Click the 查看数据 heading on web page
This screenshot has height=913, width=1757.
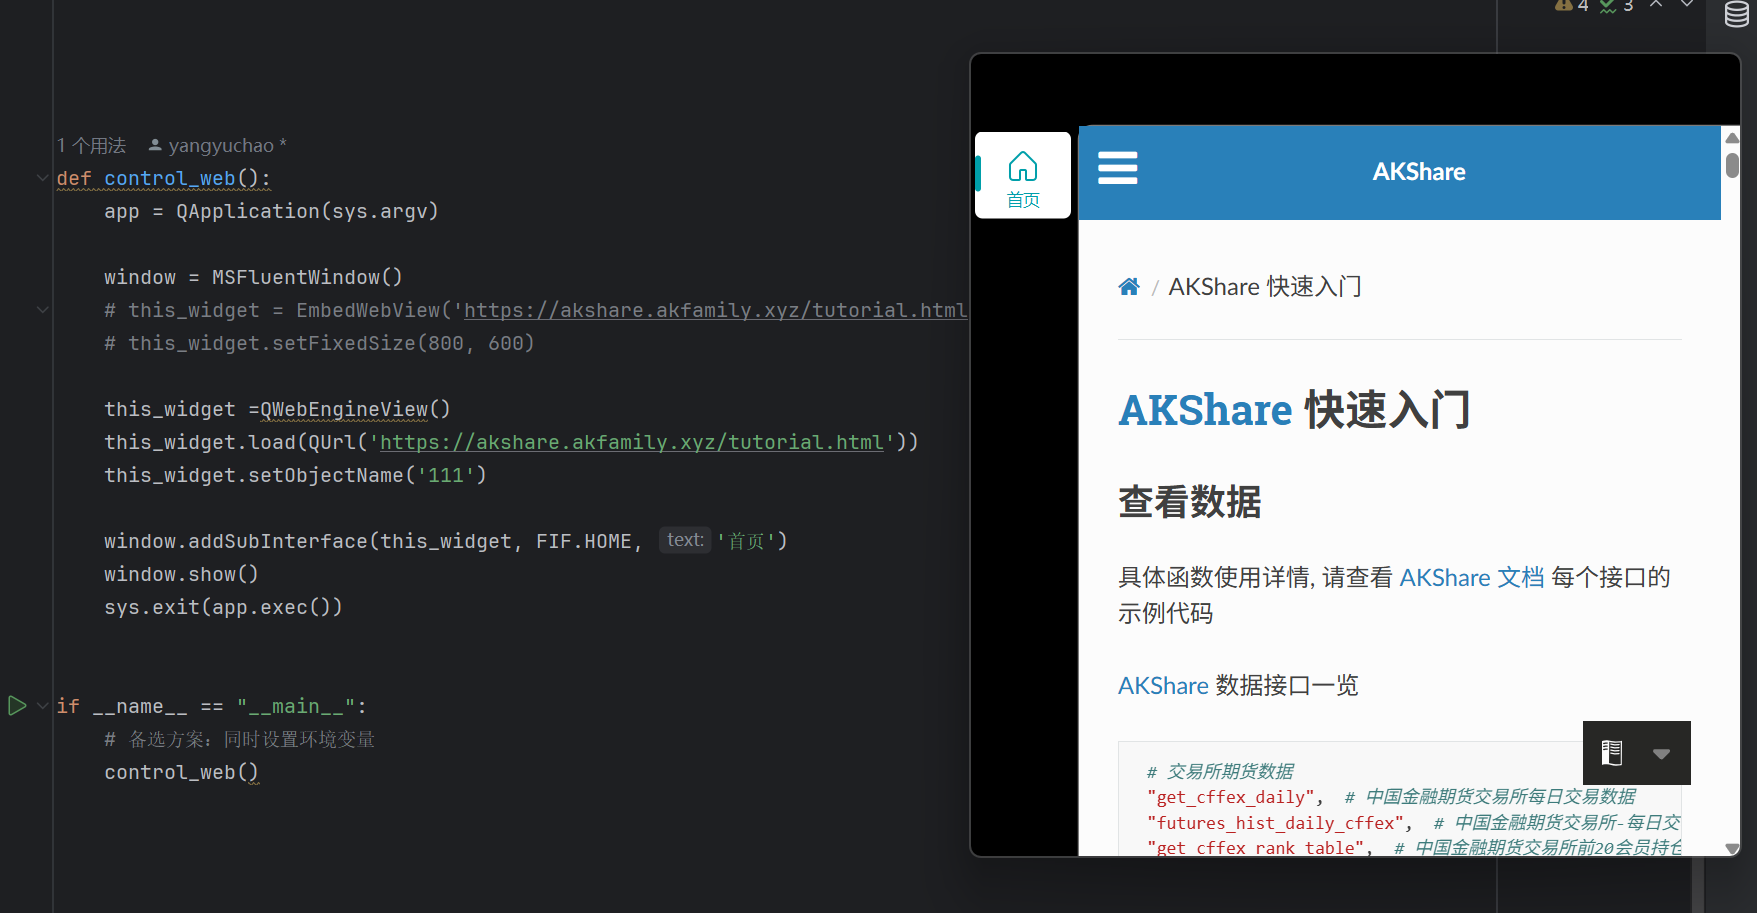(1189, 502)
